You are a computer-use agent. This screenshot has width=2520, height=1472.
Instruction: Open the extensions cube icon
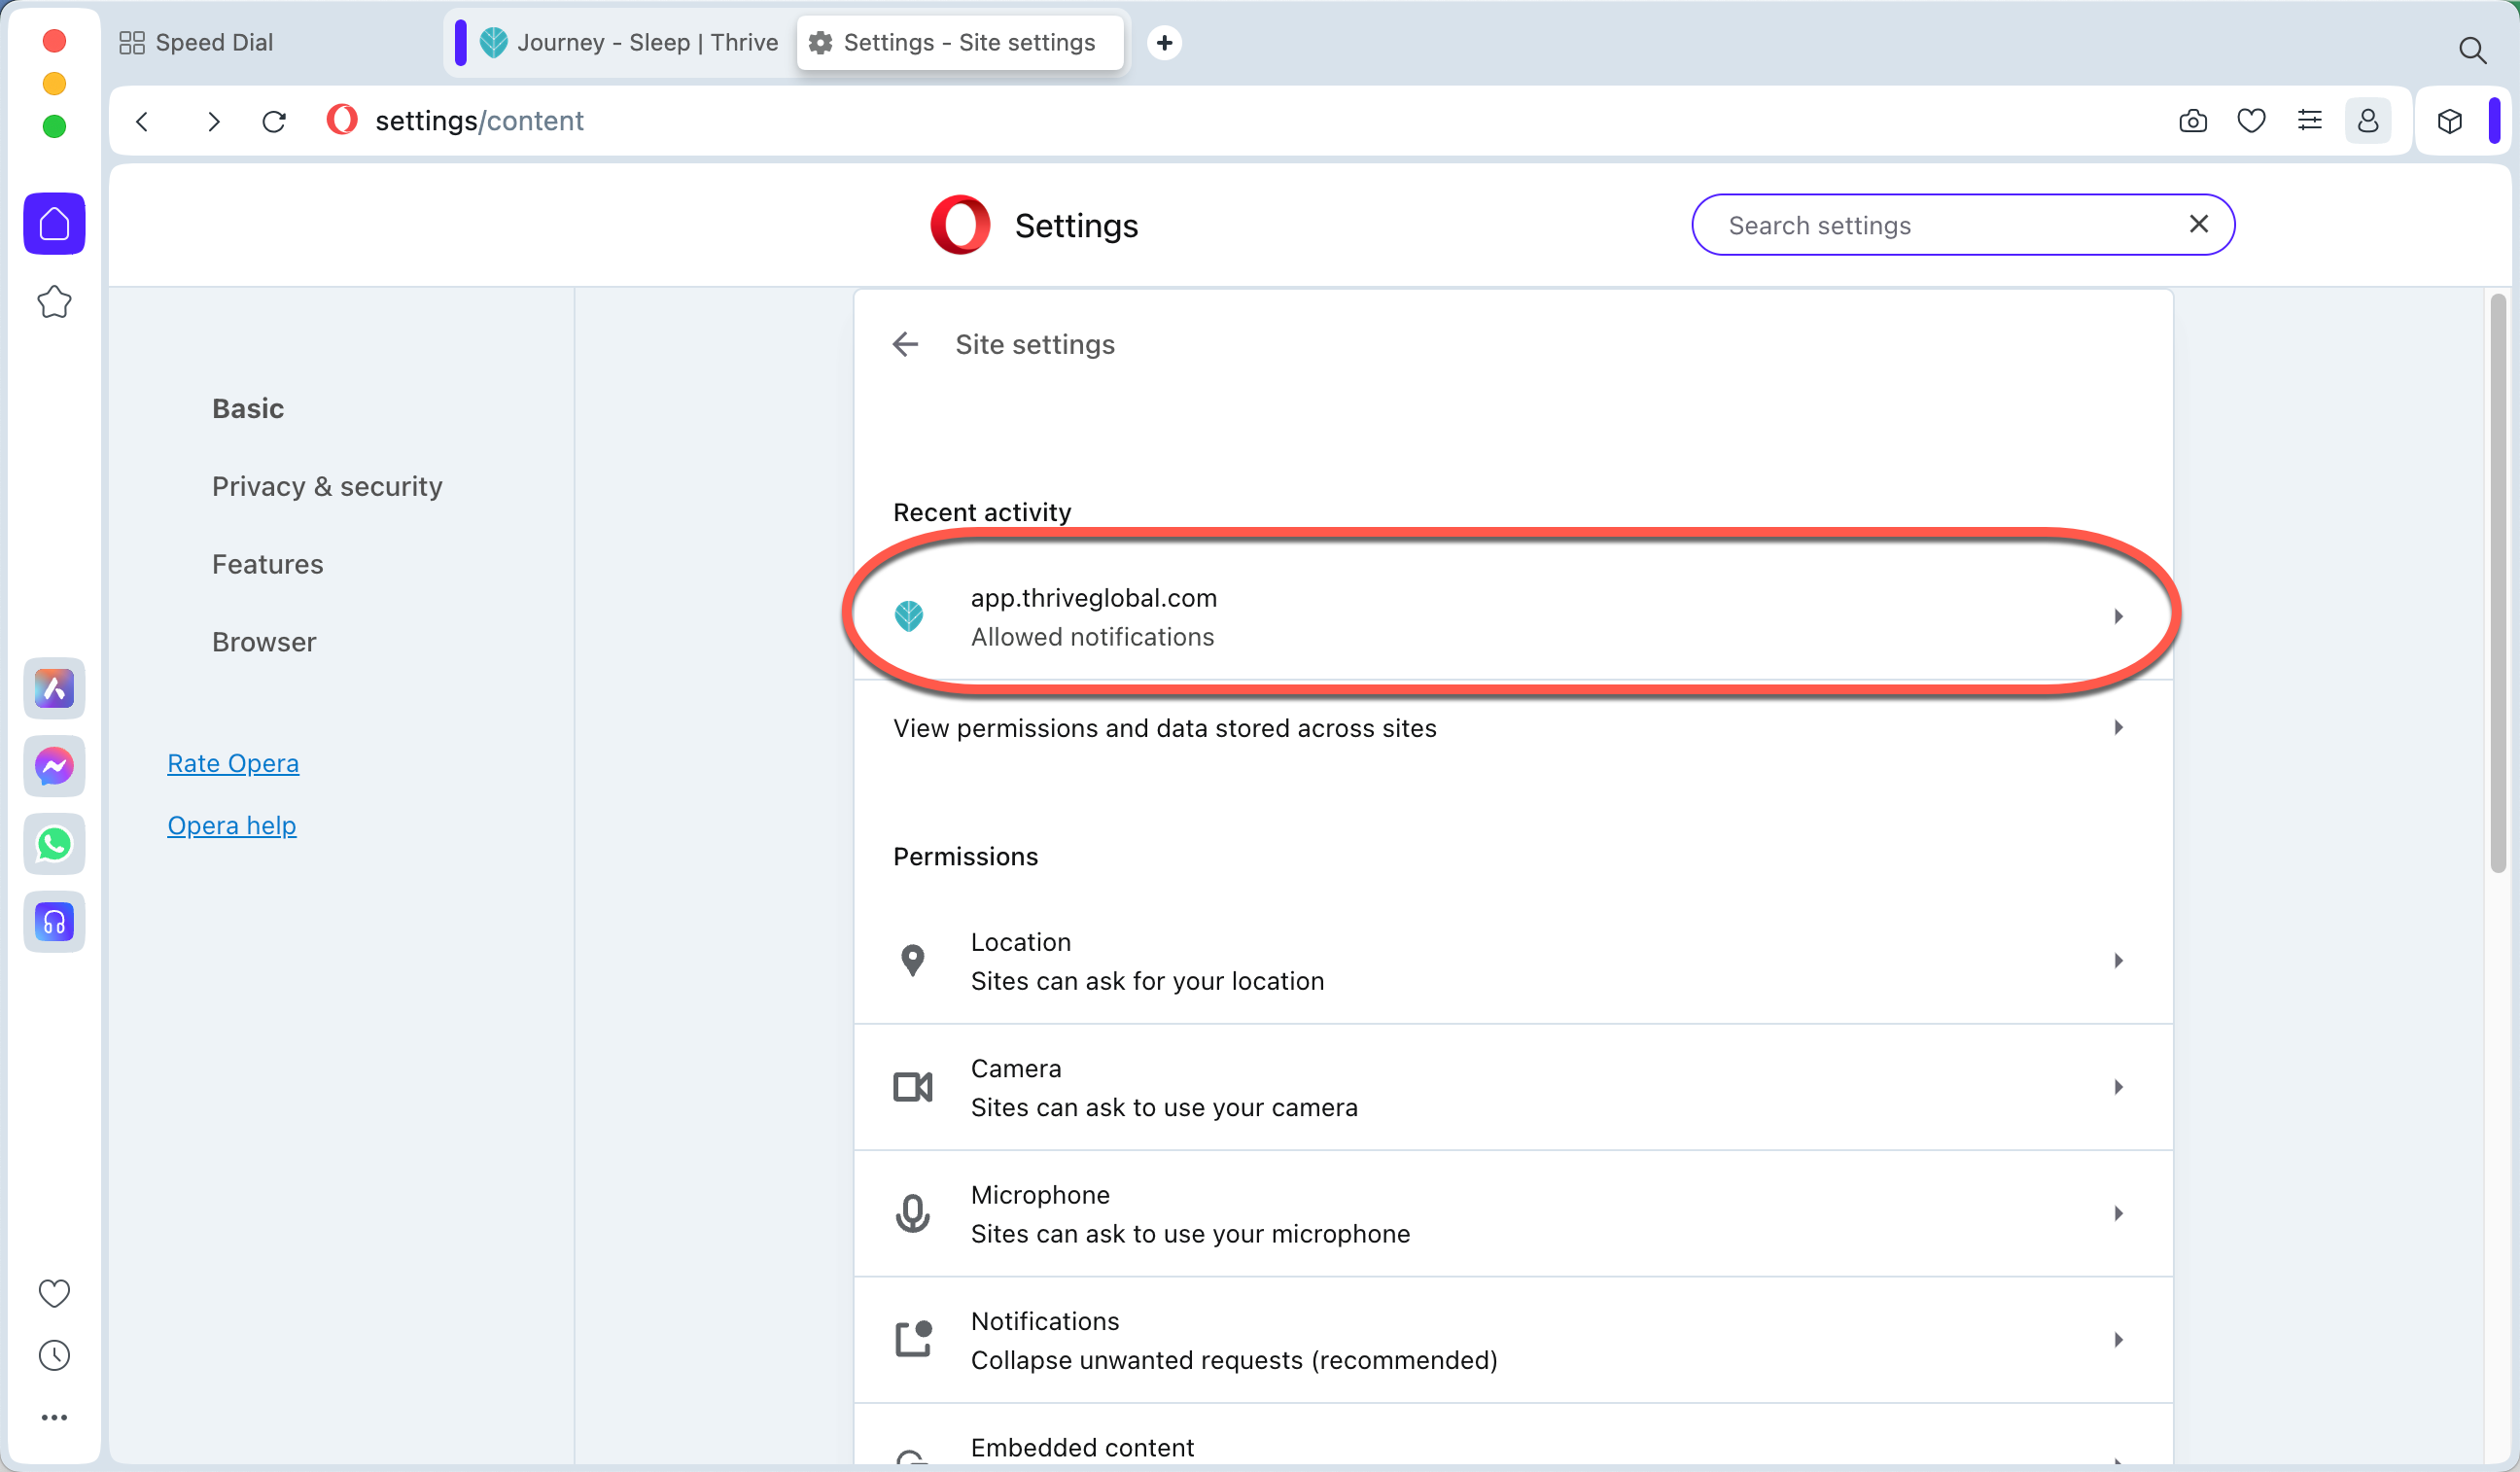pos(2449,121)
